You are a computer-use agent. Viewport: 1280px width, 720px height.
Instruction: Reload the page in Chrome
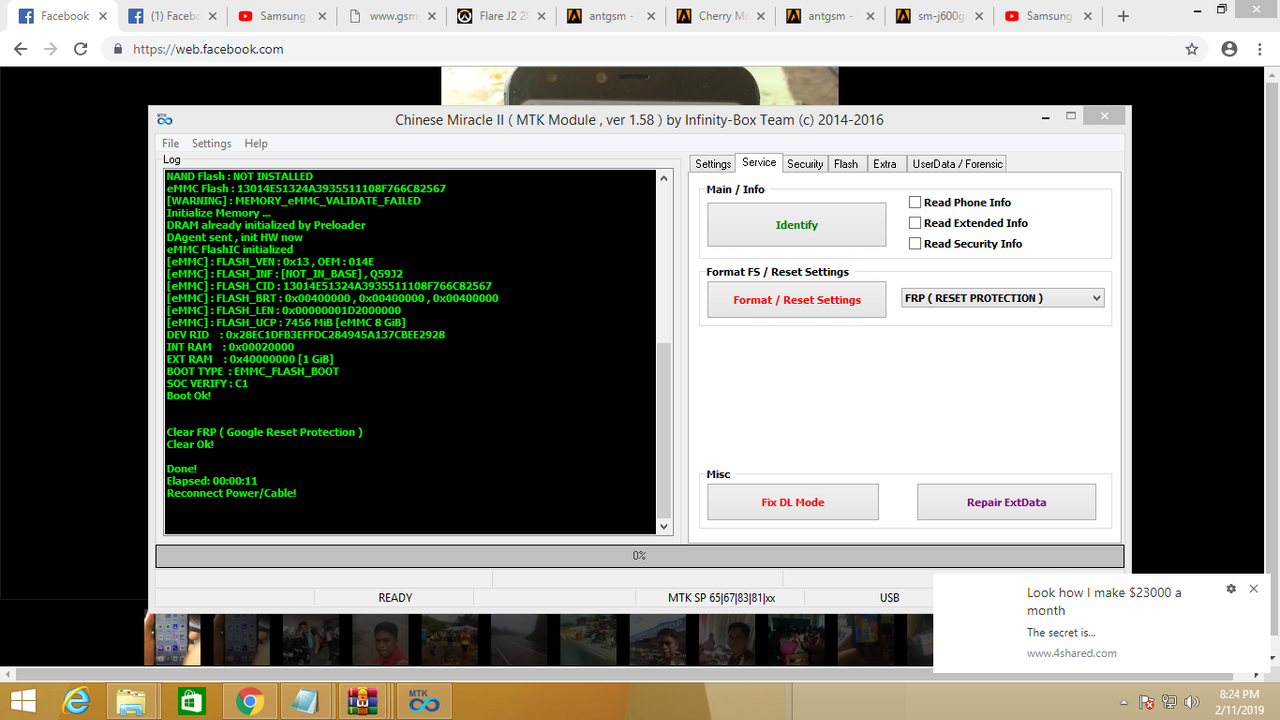coord(82,49)
